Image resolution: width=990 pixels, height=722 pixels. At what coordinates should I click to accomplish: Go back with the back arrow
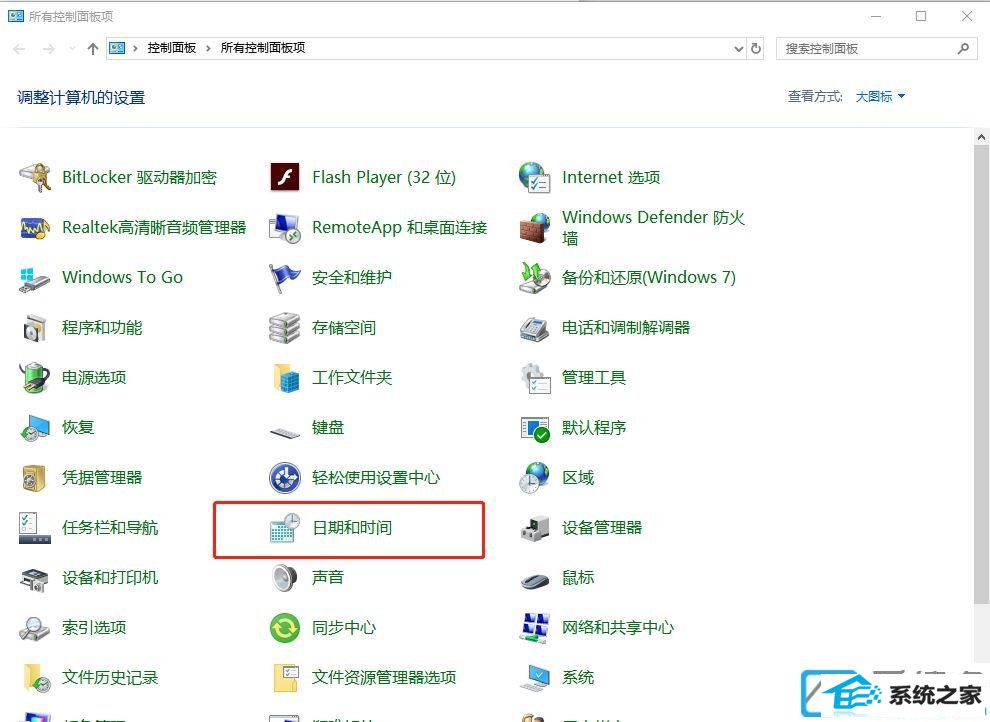(20, 49)
